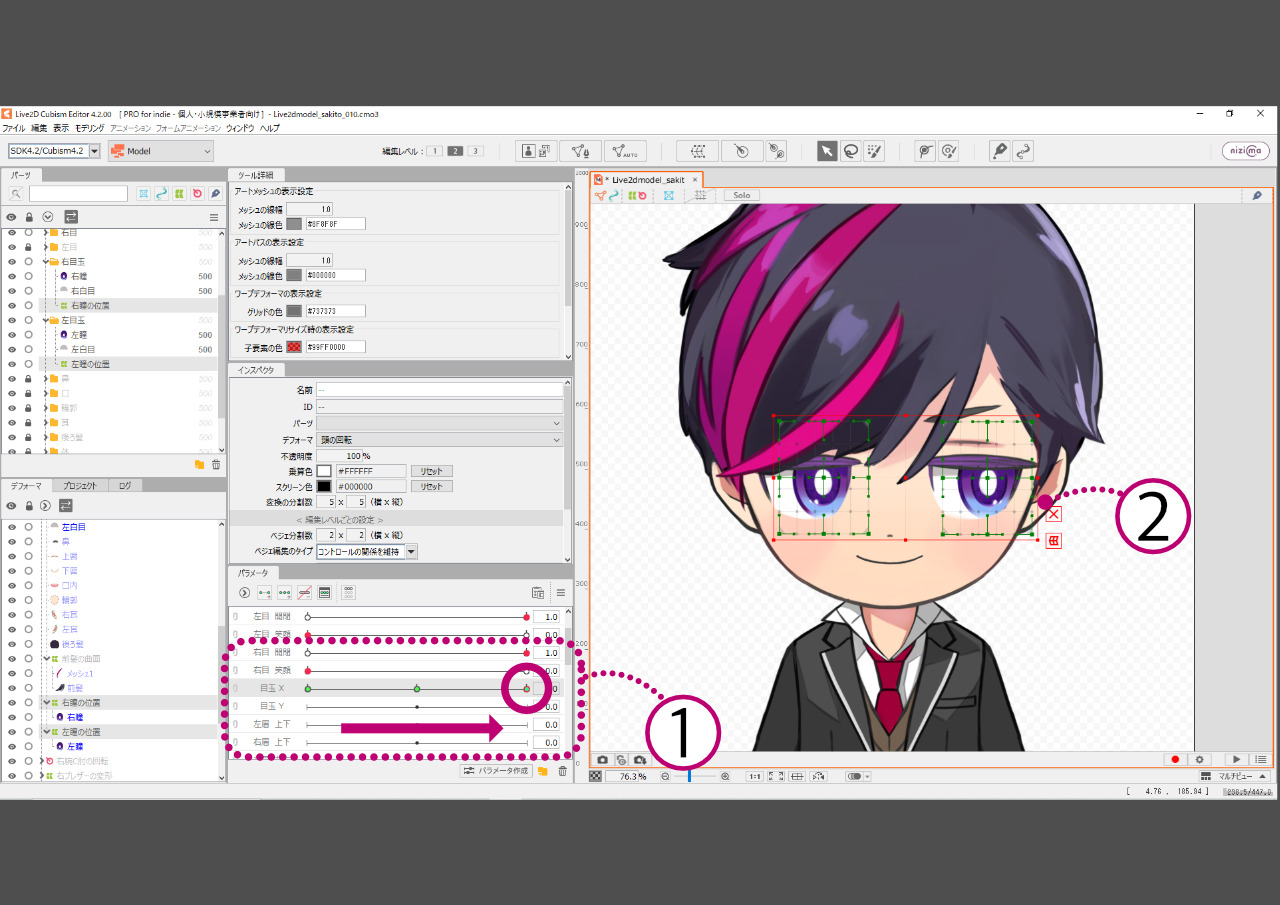The width and height of the screenshot is (1280, 905).
Task: Open the スクリーン色 black color swatch
Action: 324,486
